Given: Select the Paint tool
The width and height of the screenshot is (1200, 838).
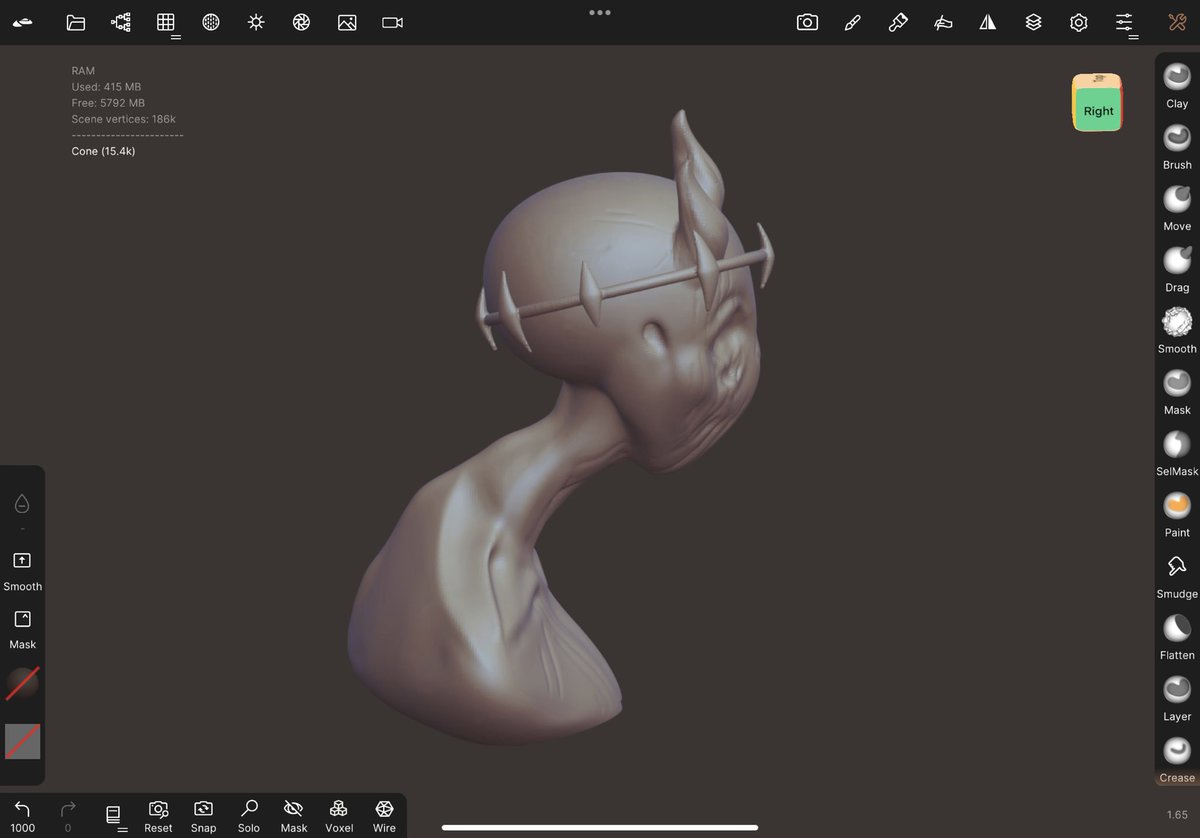Looking at the screenshot, I should click(1177, 513).
